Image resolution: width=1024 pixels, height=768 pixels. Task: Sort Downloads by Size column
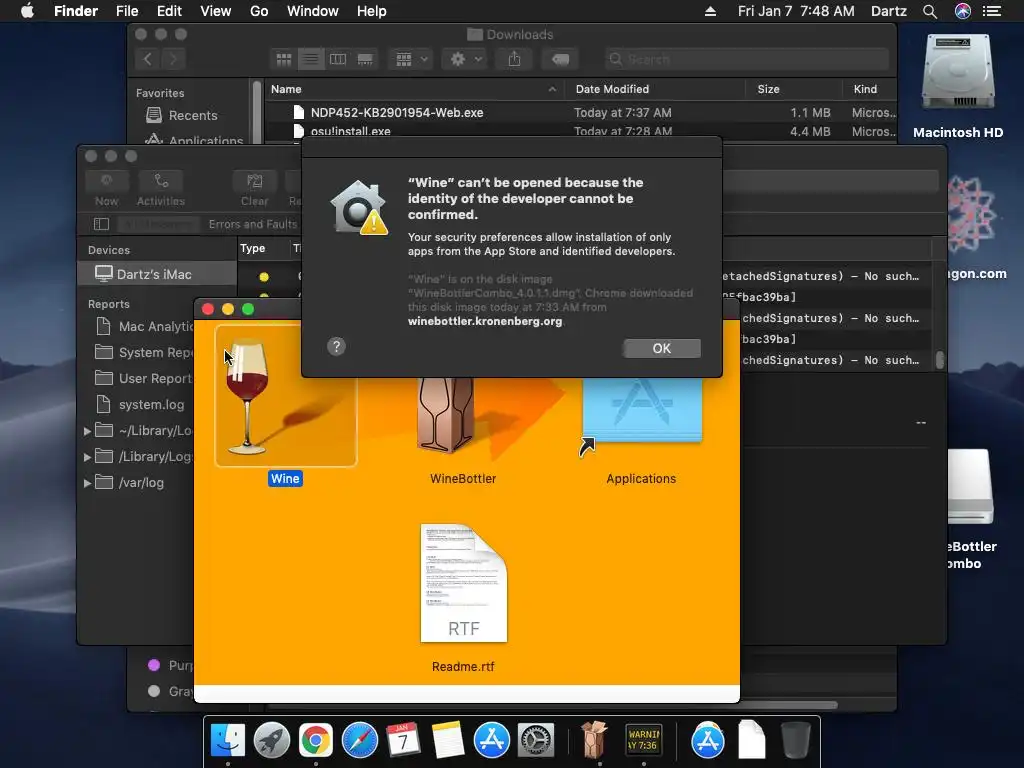pyautogui.click(x=793, y=89)
